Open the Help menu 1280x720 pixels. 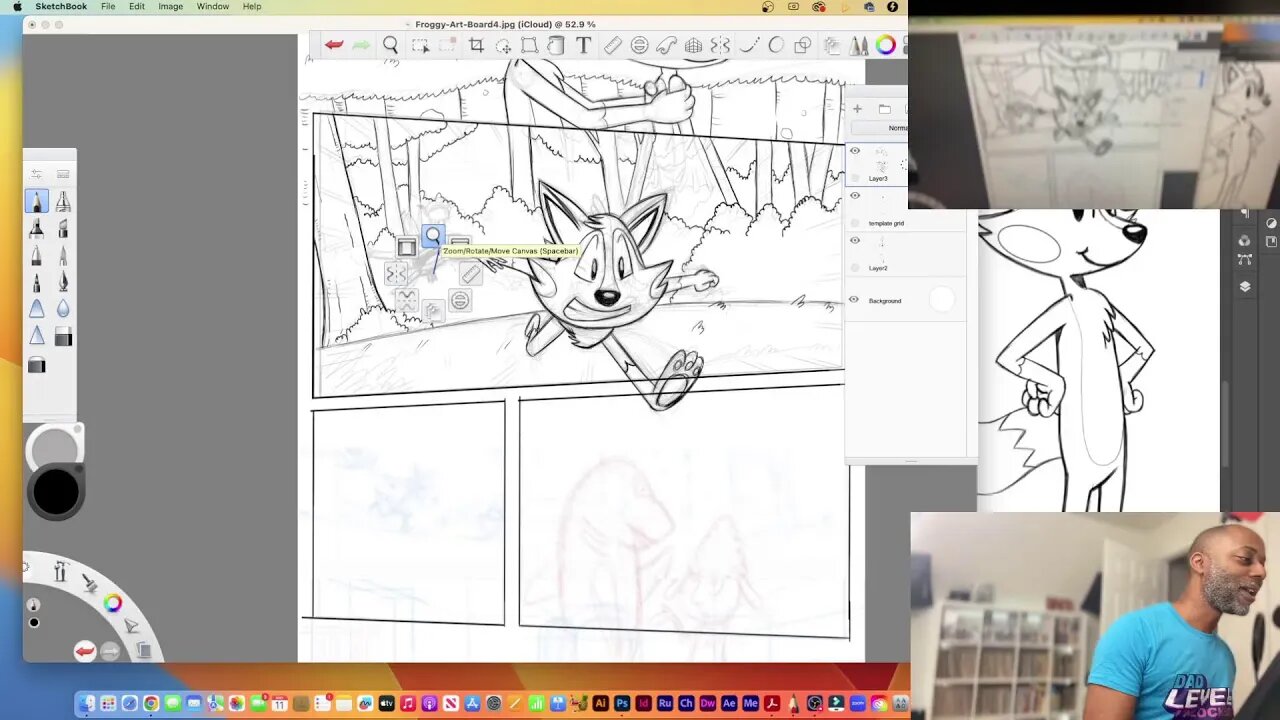tap(252, 7)
